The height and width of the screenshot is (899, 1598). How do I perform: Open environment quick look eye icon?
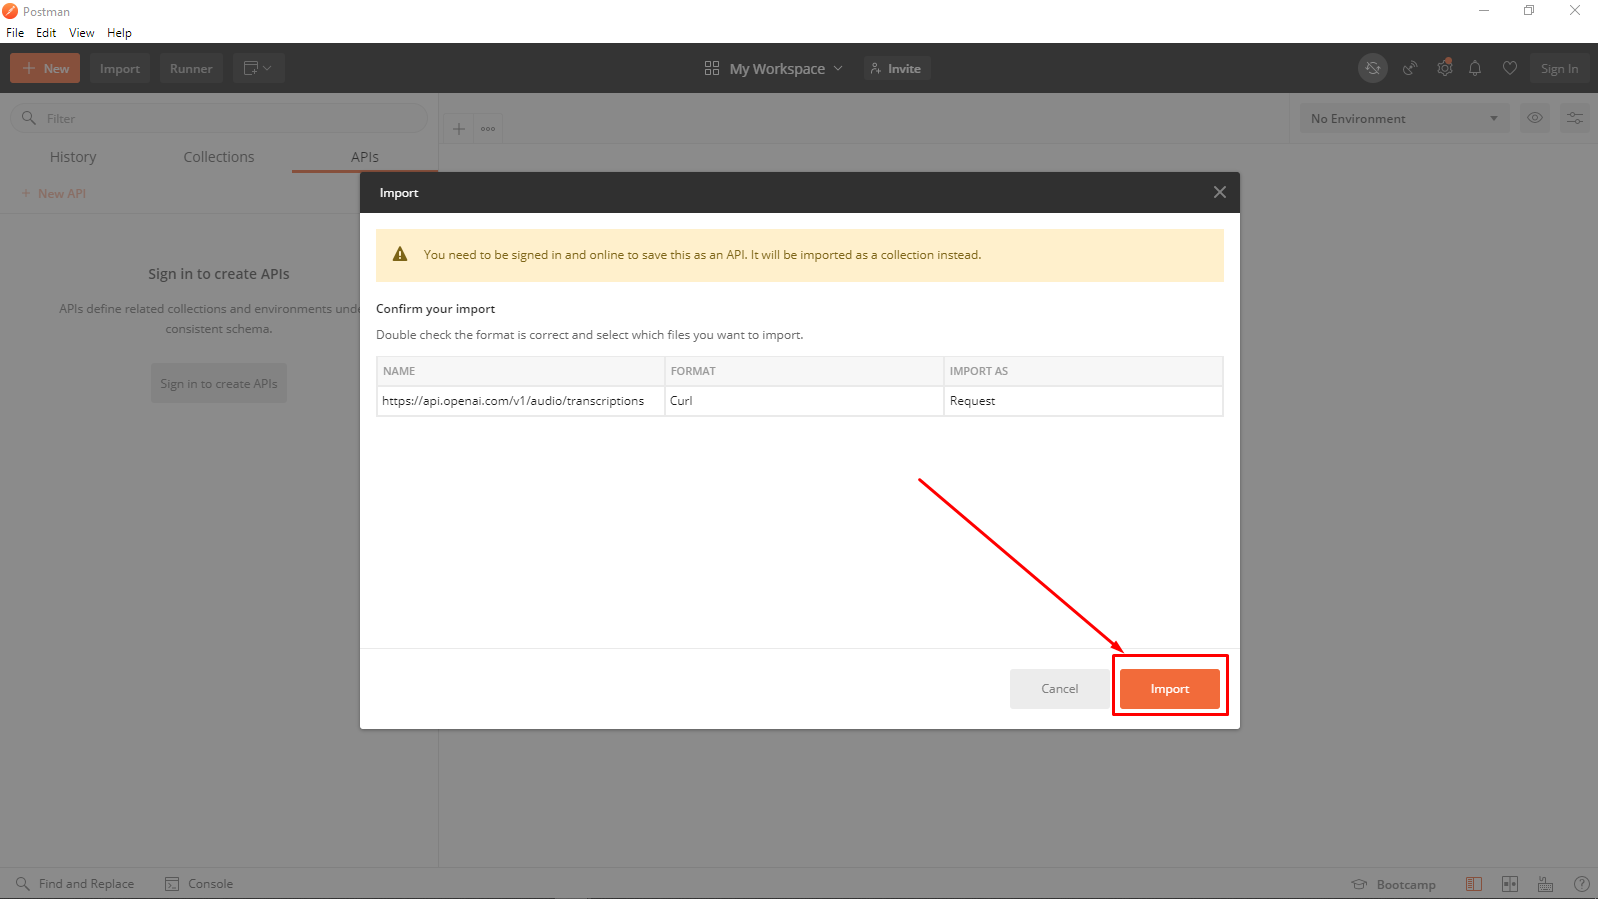click(x=1535, y=118)
